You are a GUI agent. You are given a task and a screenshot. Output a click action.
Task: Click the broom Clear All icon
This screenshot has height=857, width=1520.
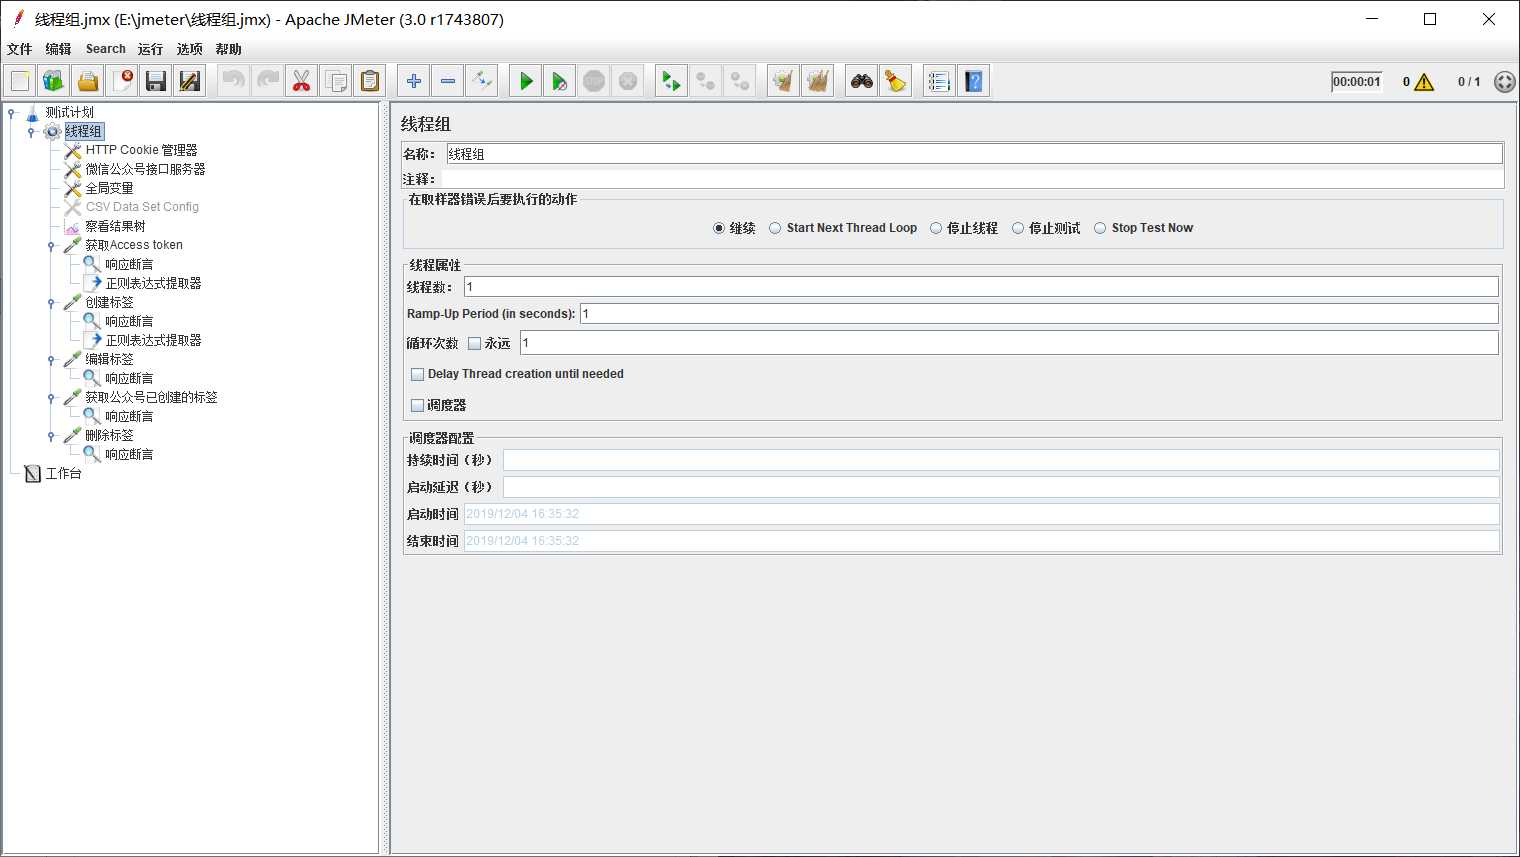896,81
